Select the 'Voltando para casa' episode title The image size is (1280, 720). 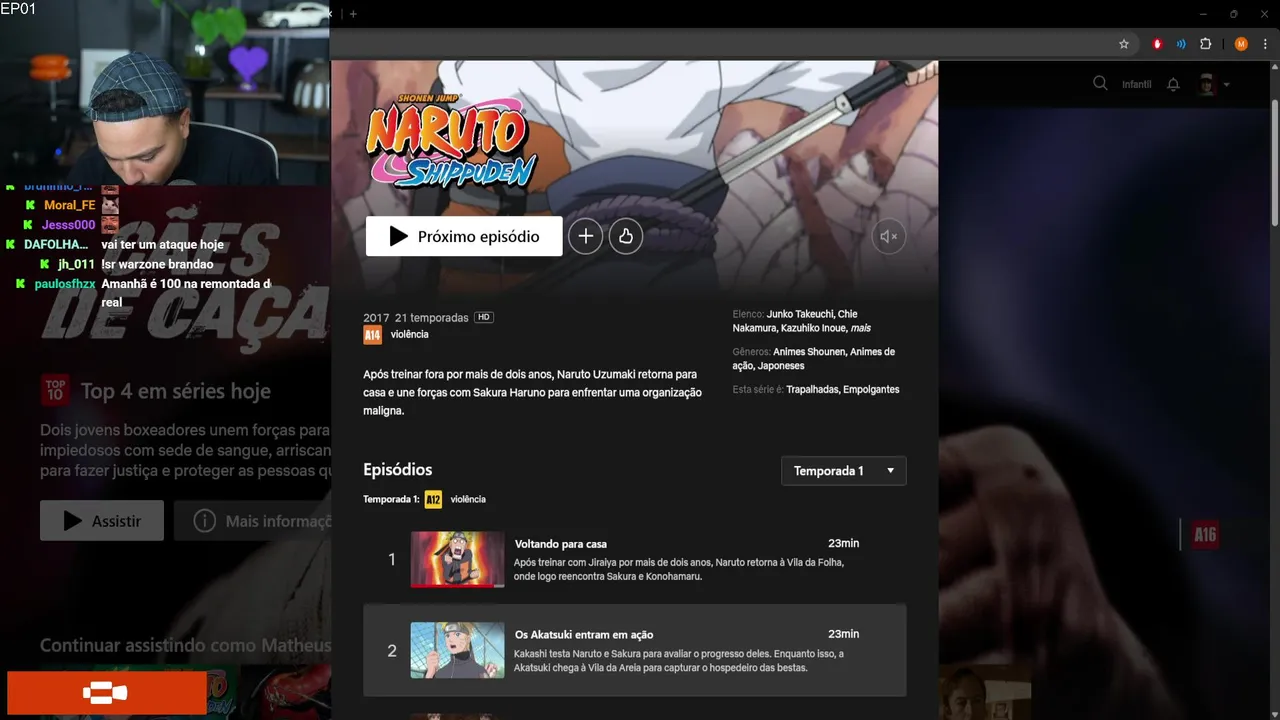tap(561, 544)
